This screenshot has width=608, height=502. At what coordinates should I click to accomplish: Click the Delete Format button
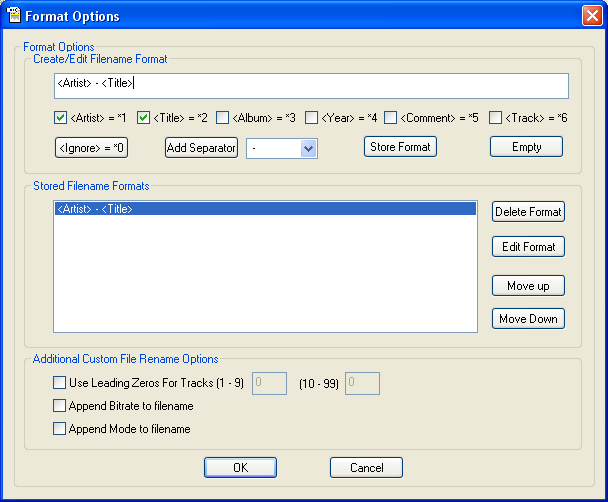(x=528, y=212)
